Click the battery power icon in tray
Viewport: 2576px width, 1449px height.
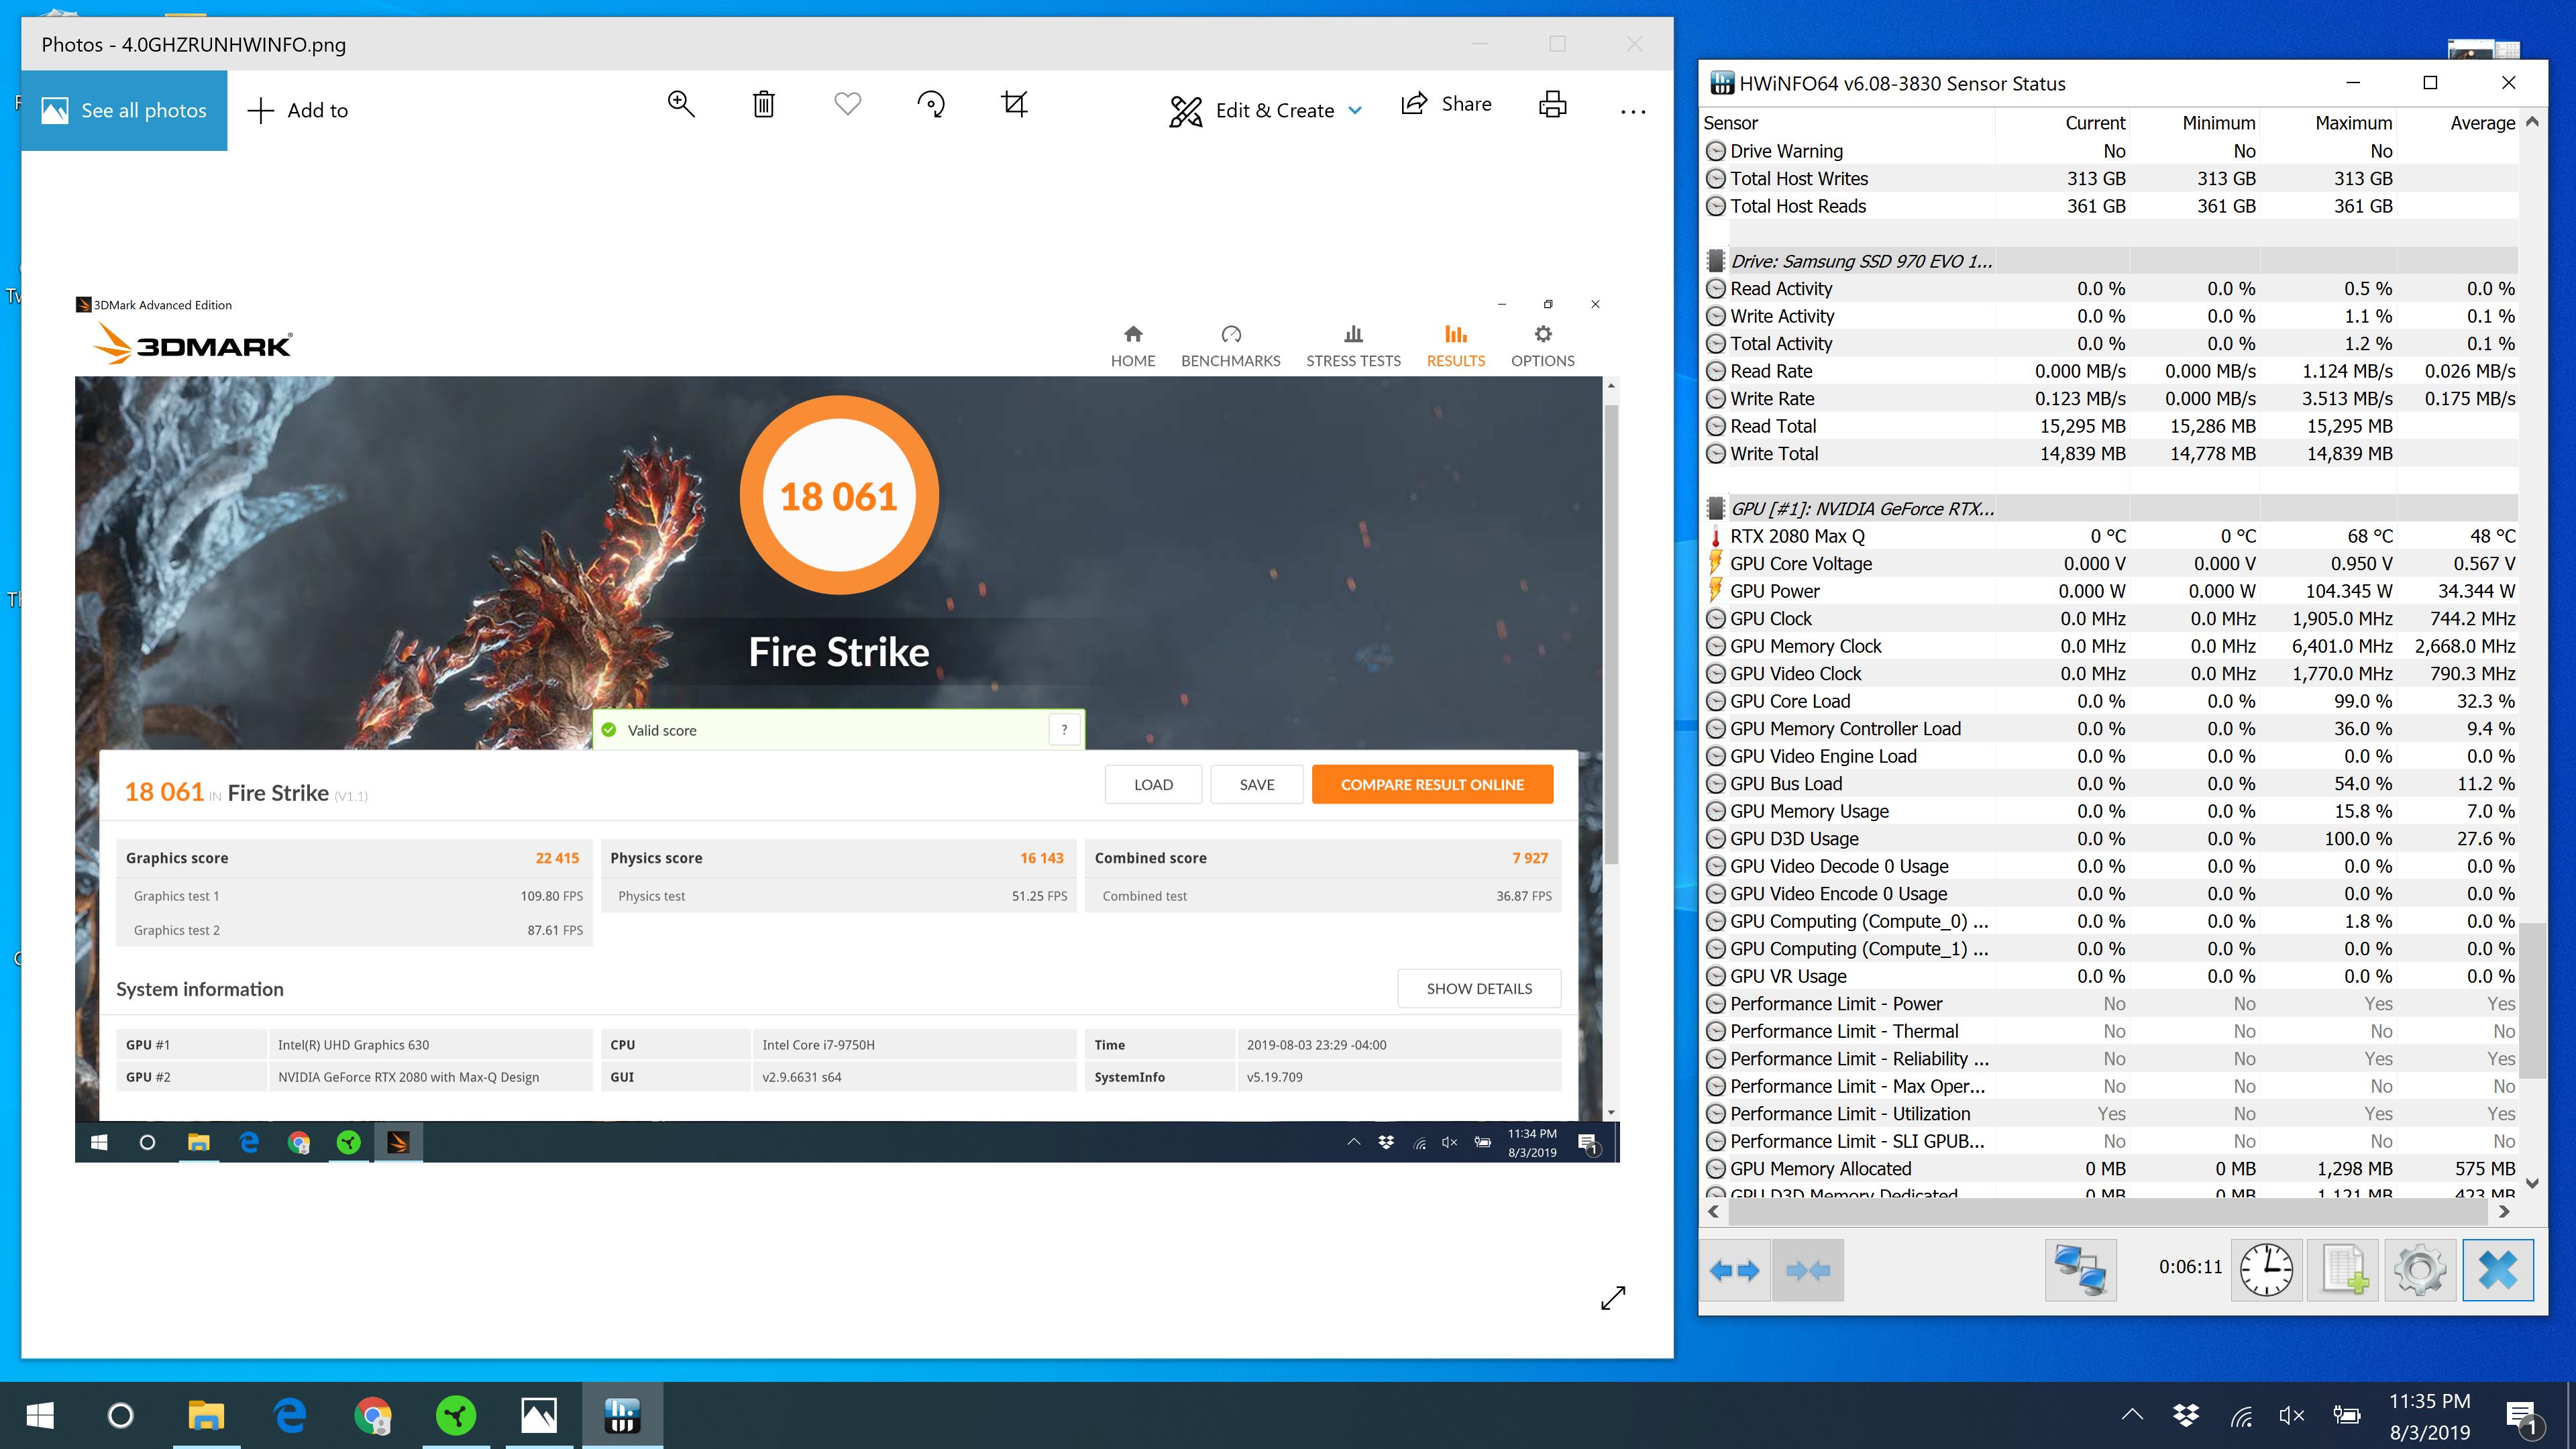2346,1415
